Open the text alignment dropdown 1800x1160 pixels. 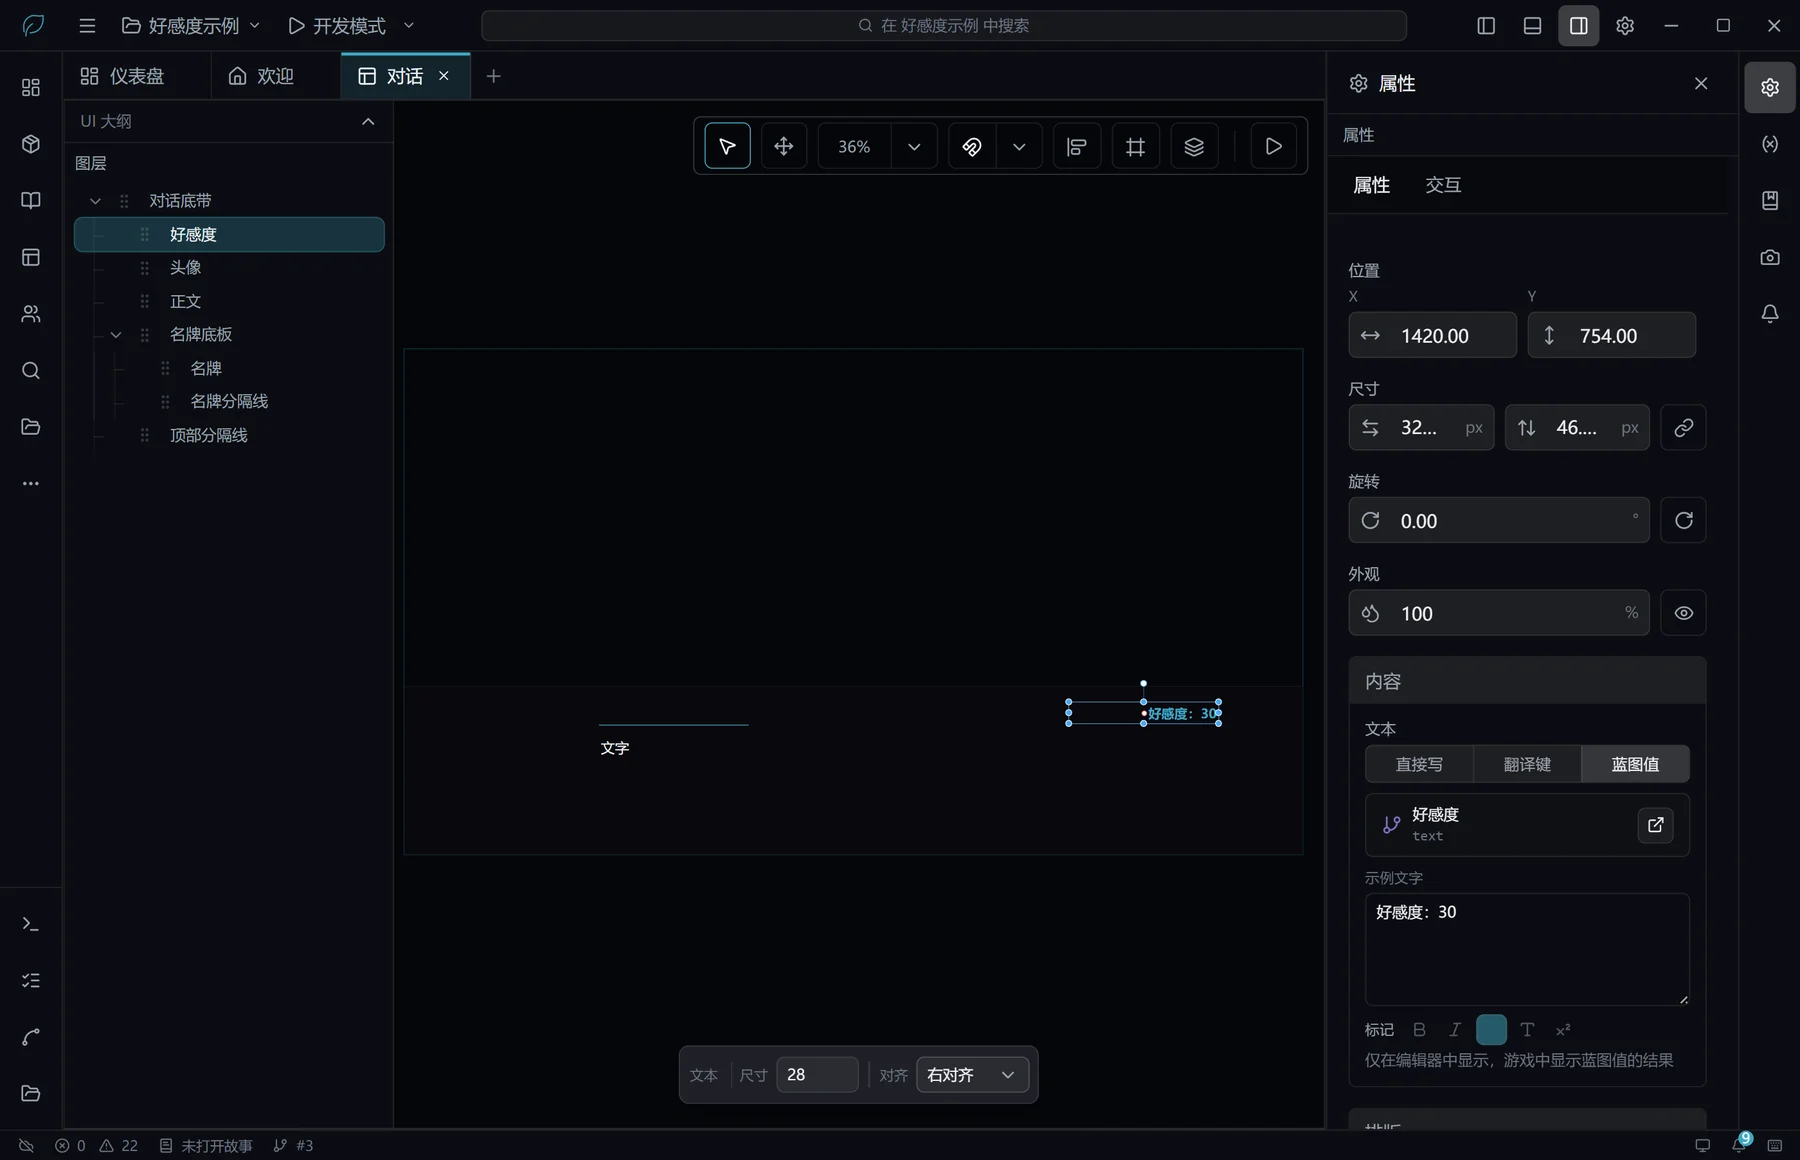coord(973,1075)
